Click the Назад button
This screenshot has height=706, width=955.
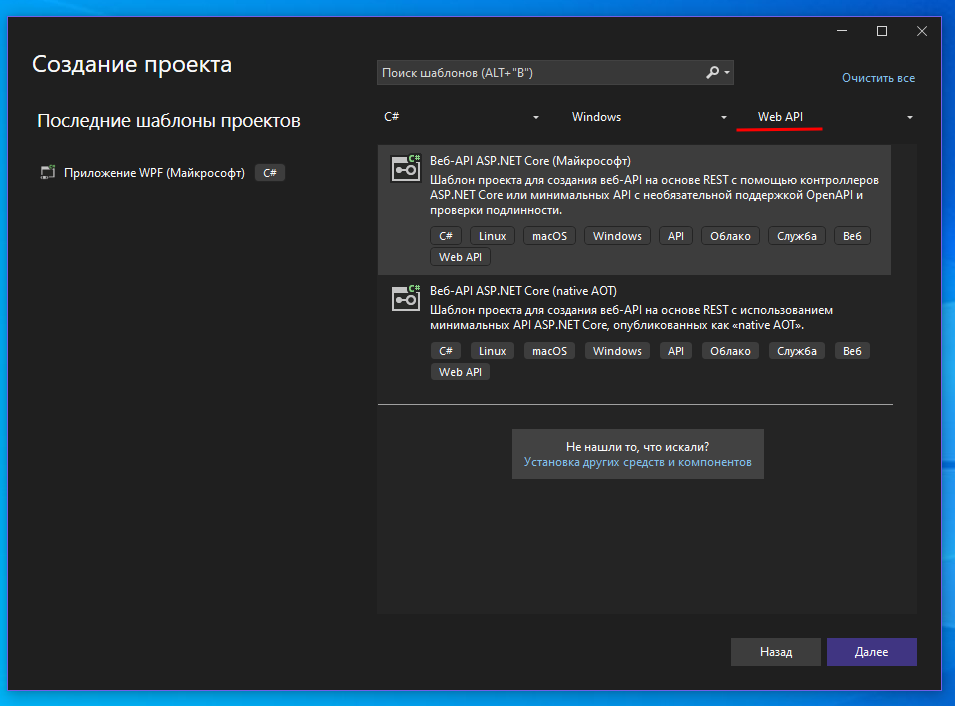[x=775, y=652]
